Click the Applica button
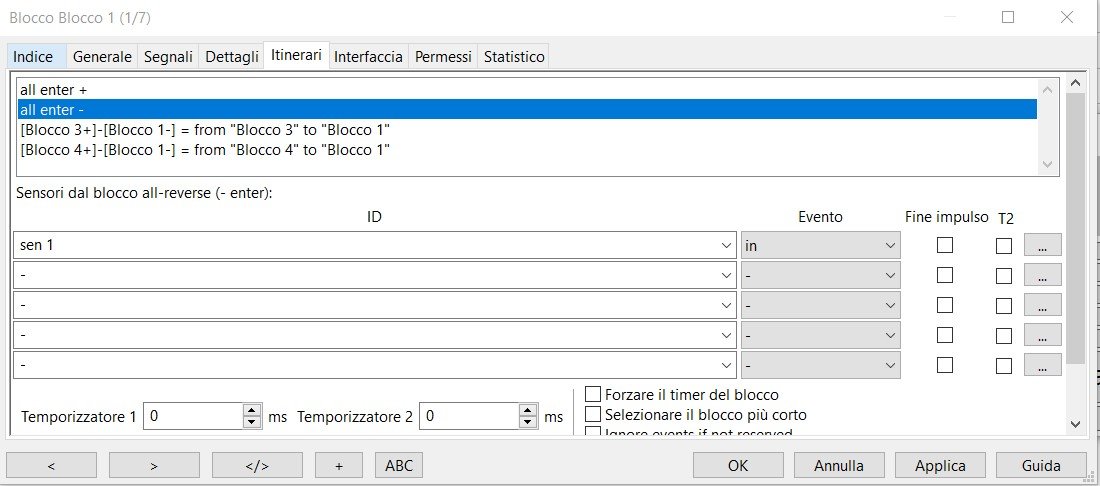This screenshot has height=486, width=1100. click(940, 465)
